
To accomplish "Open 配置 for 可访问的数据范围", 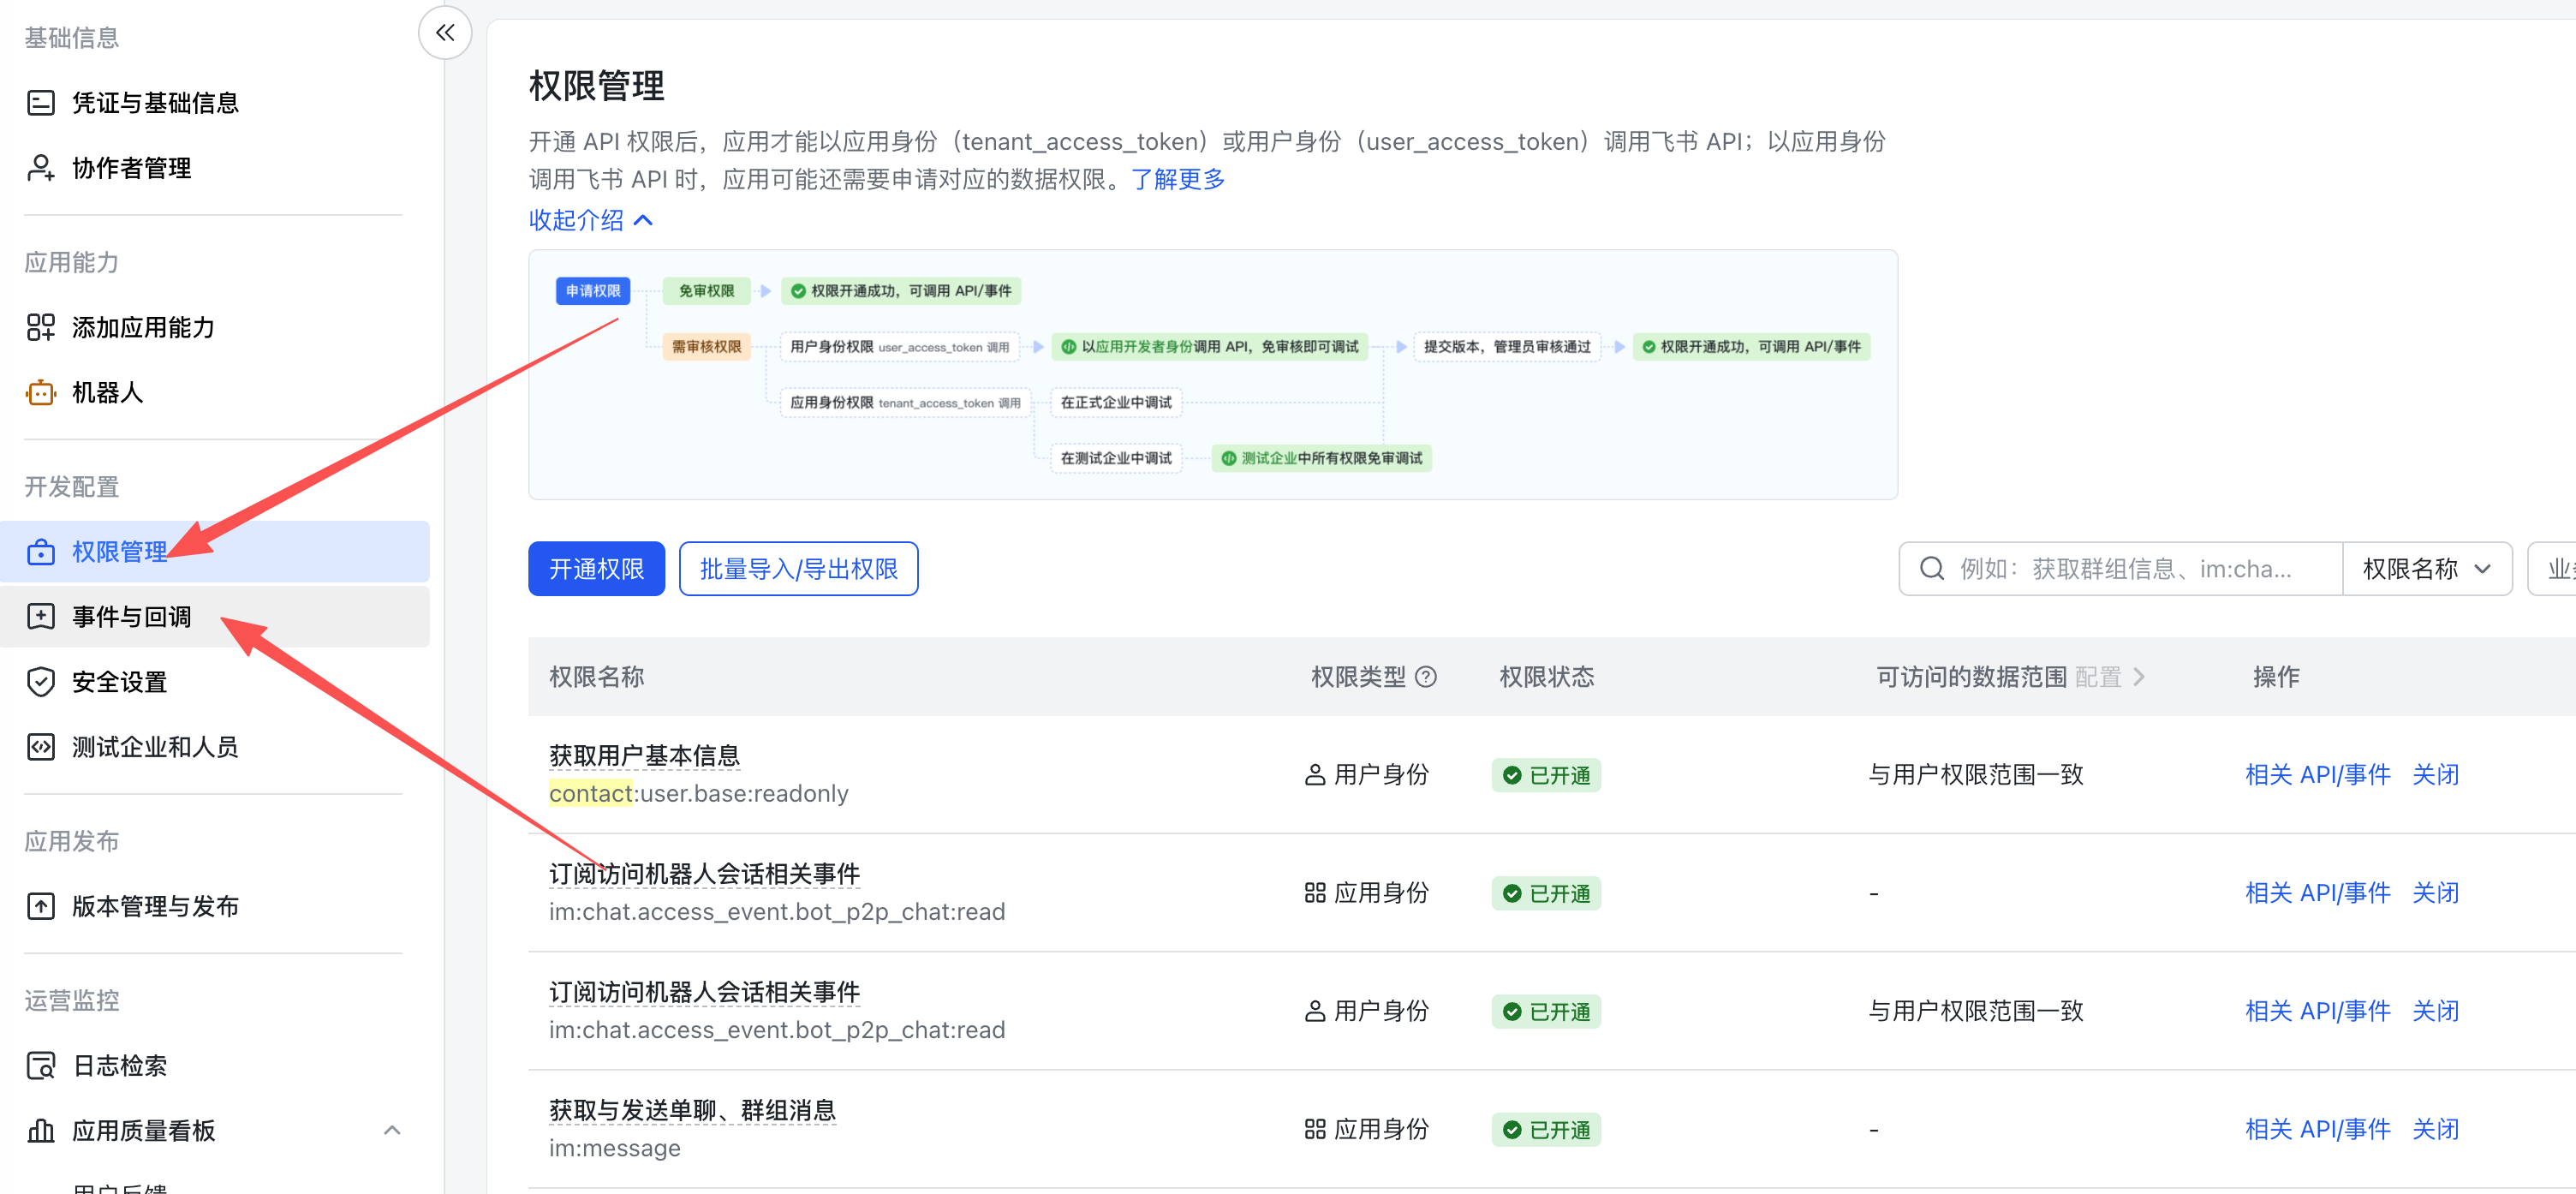I will pyautogui.click(x=2109, y=677).
